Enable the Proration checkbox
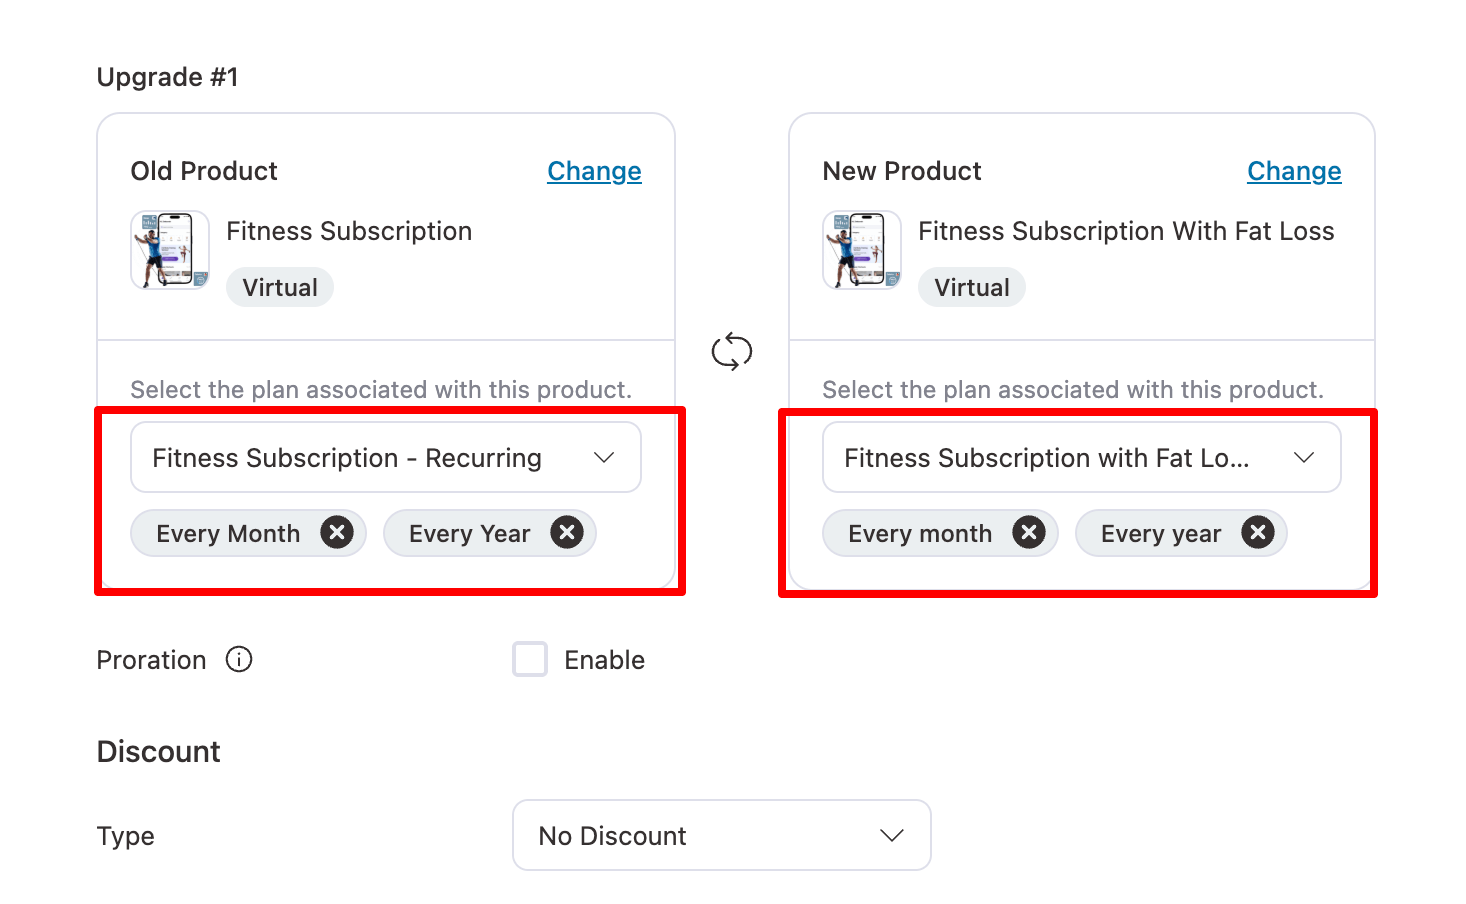1466x904 pixels. [x=530, y=659]
